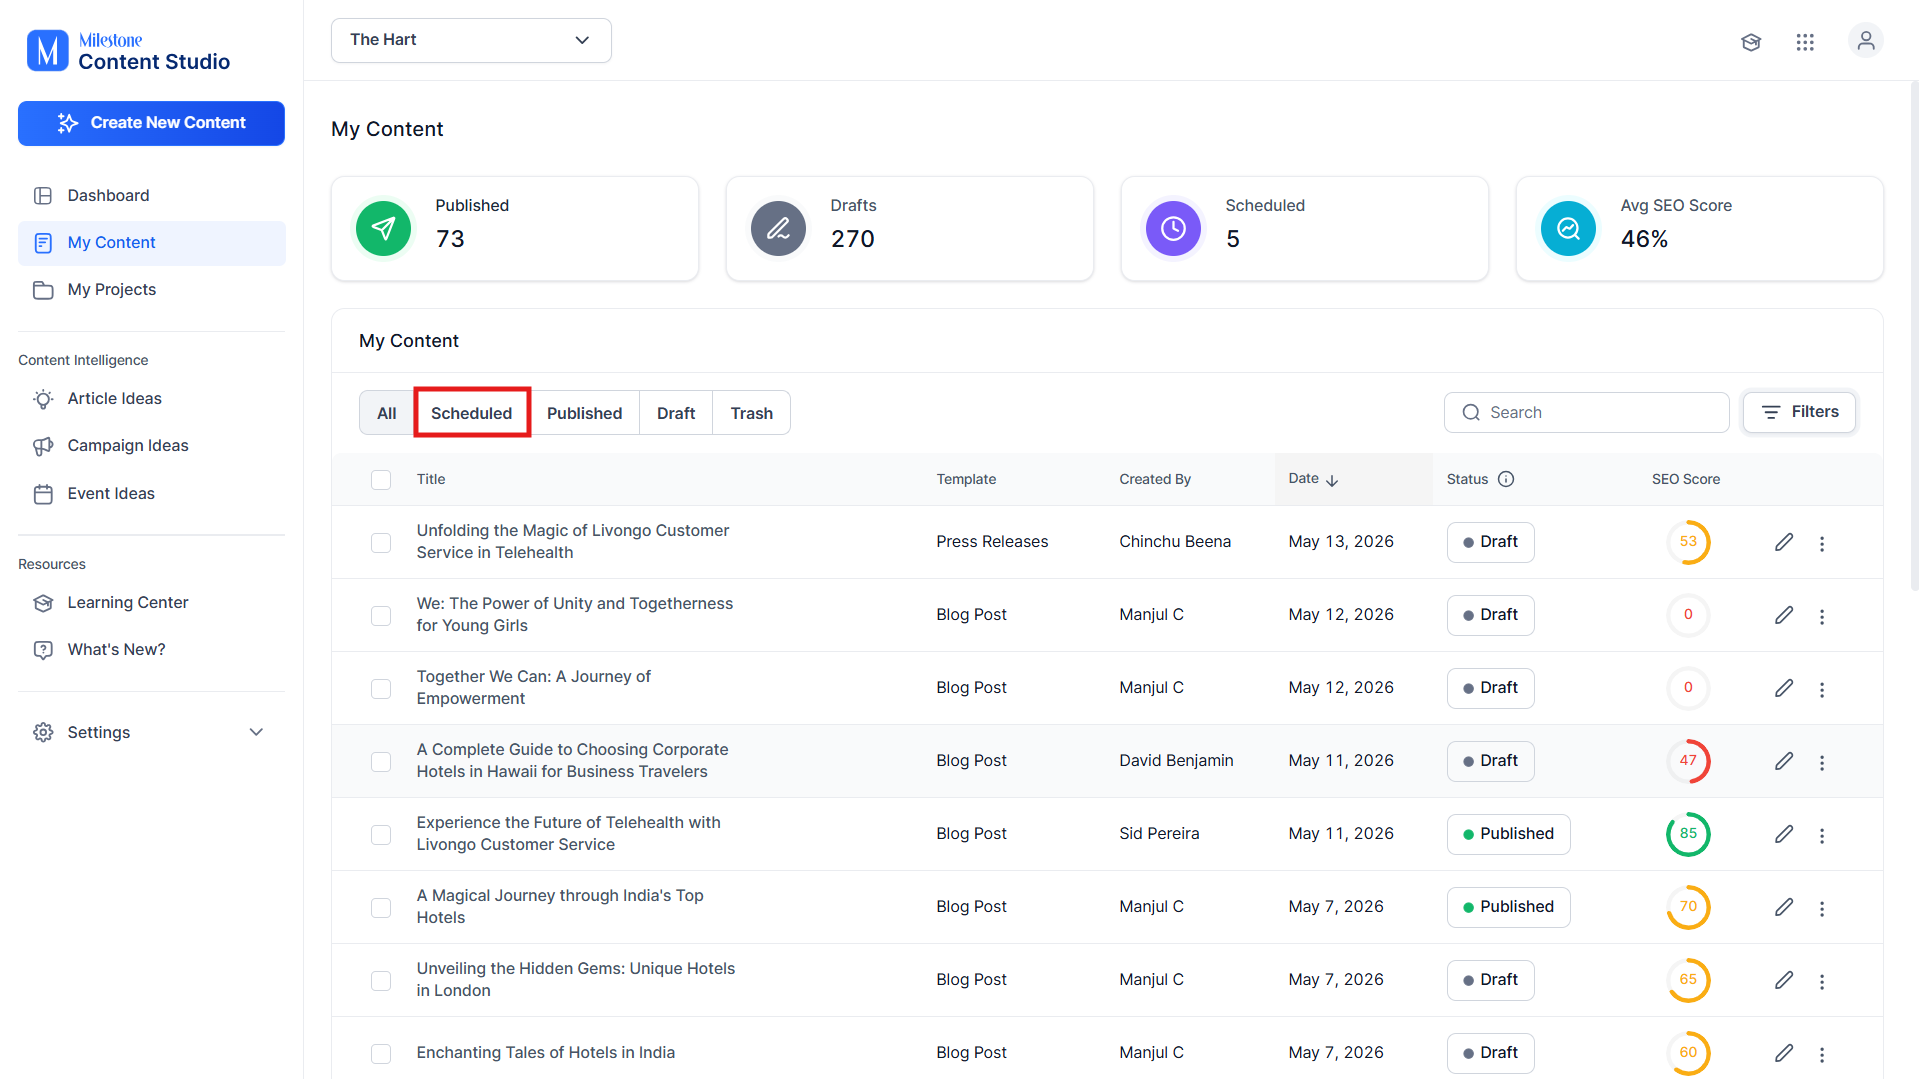Select all rows with header checkbox
1919x1079 pixels.
point(381,480)
